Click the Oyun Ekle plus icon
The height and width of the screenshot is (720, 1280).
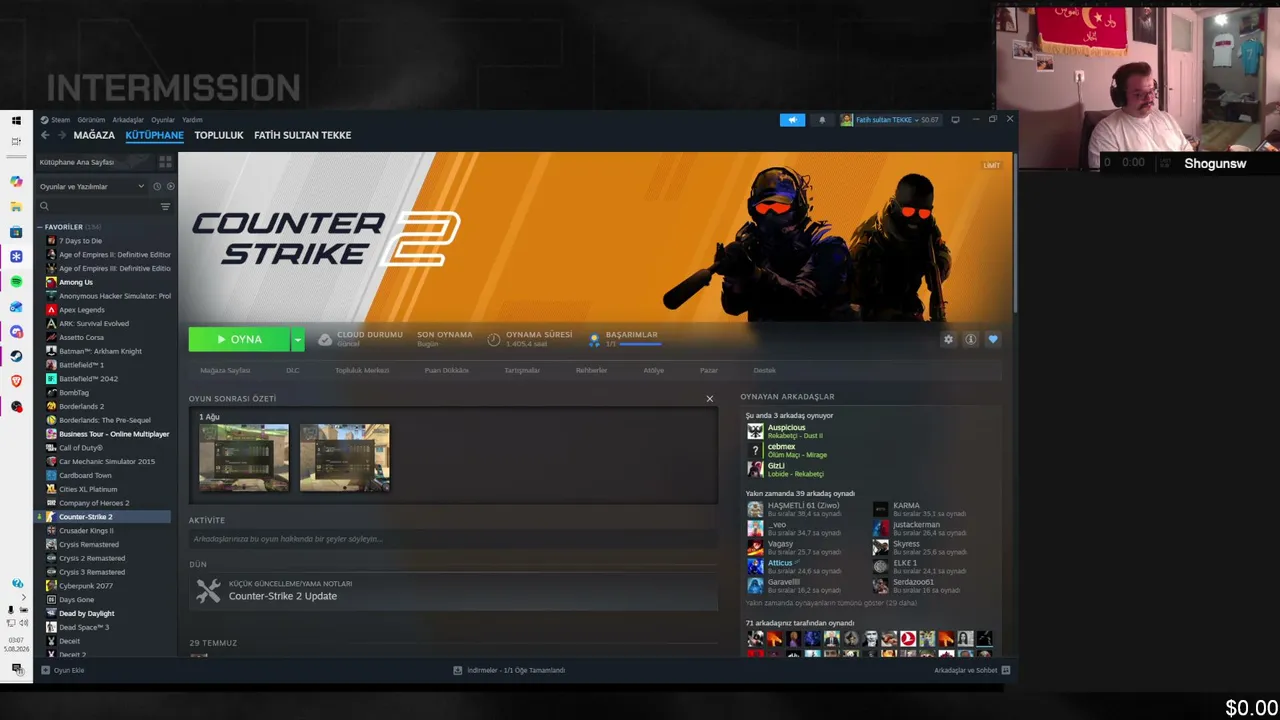point(46,670)
